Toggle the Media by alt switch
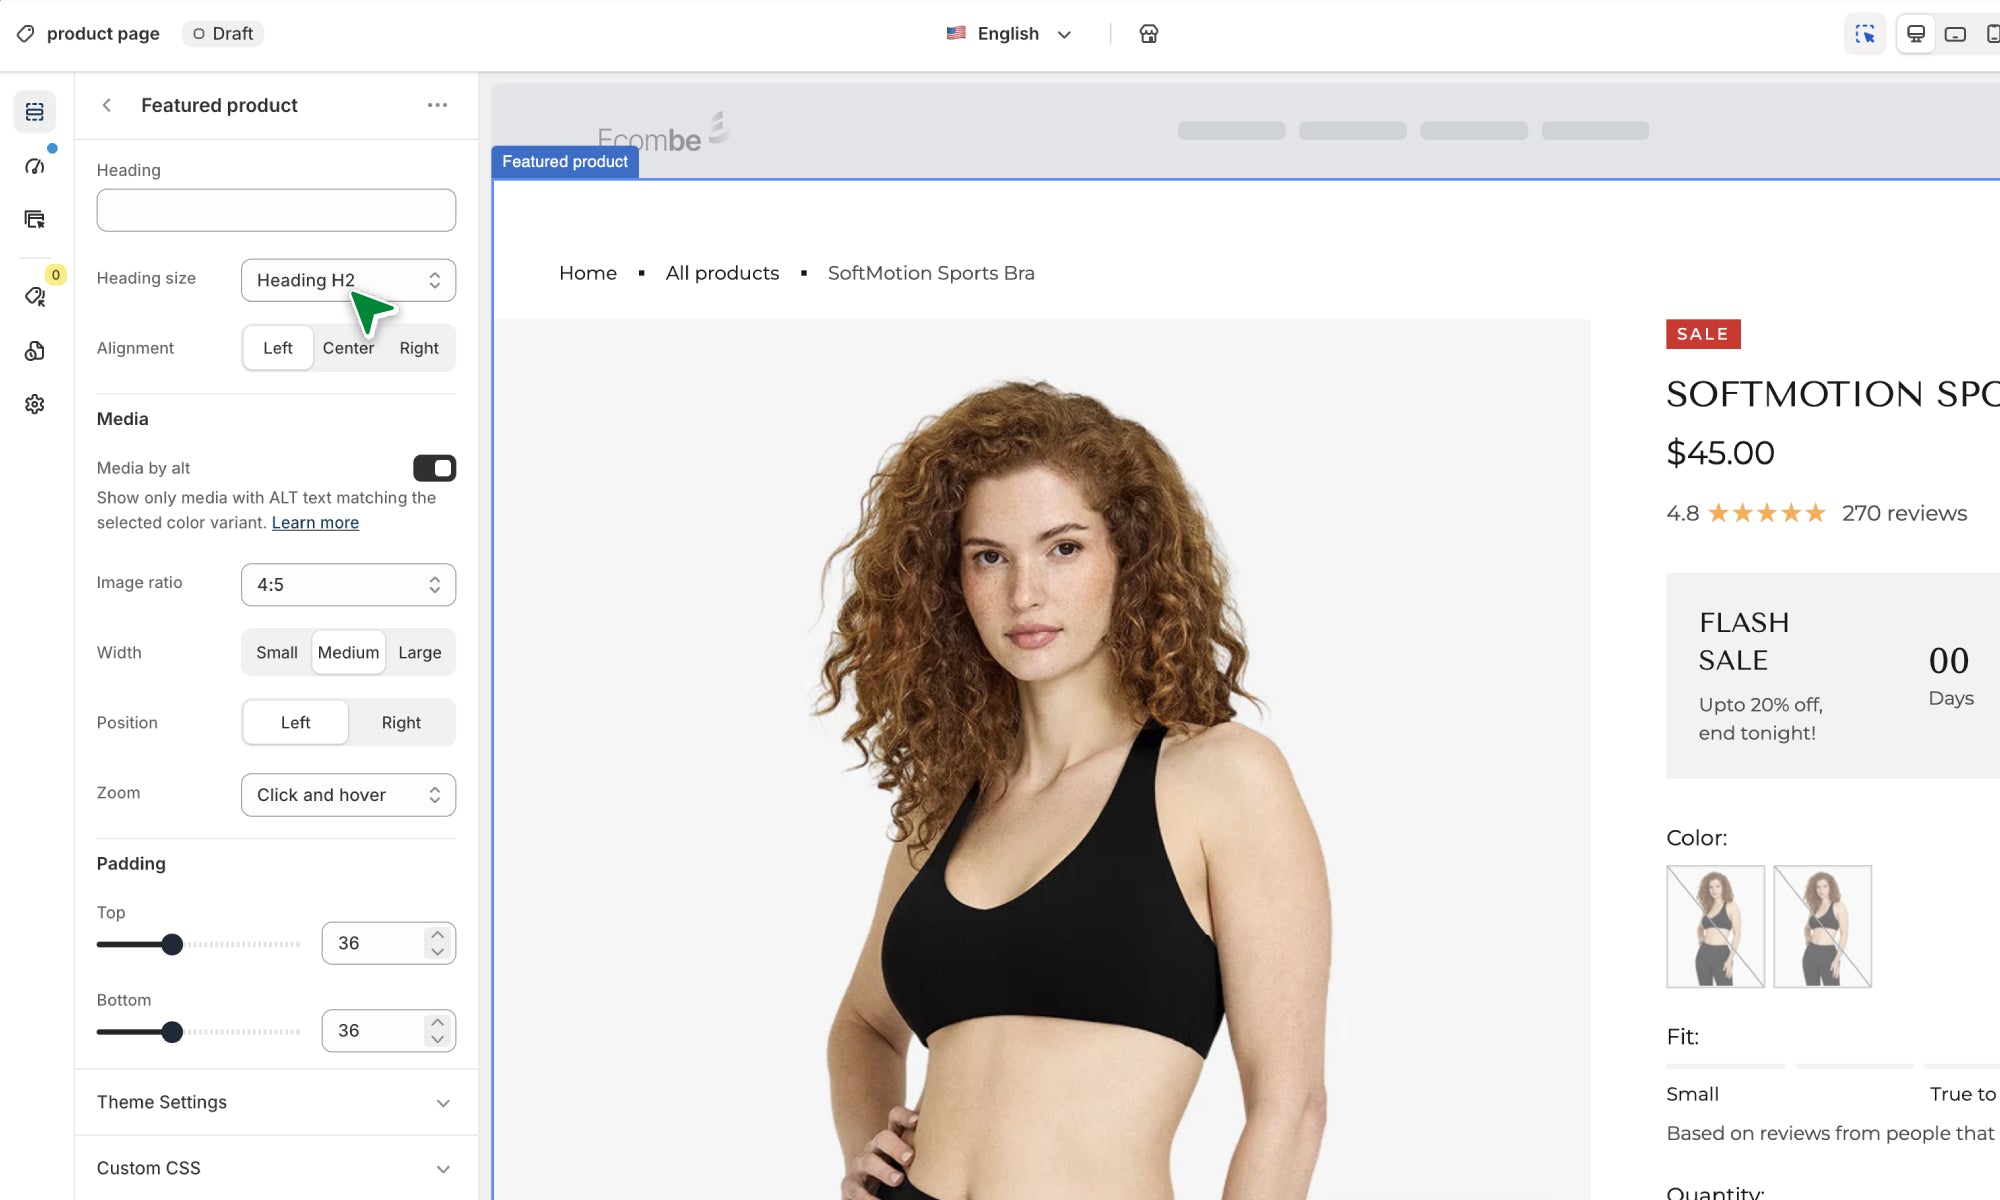The width and height of the screenshot is (2000, 1200). [x=434, y=468]
